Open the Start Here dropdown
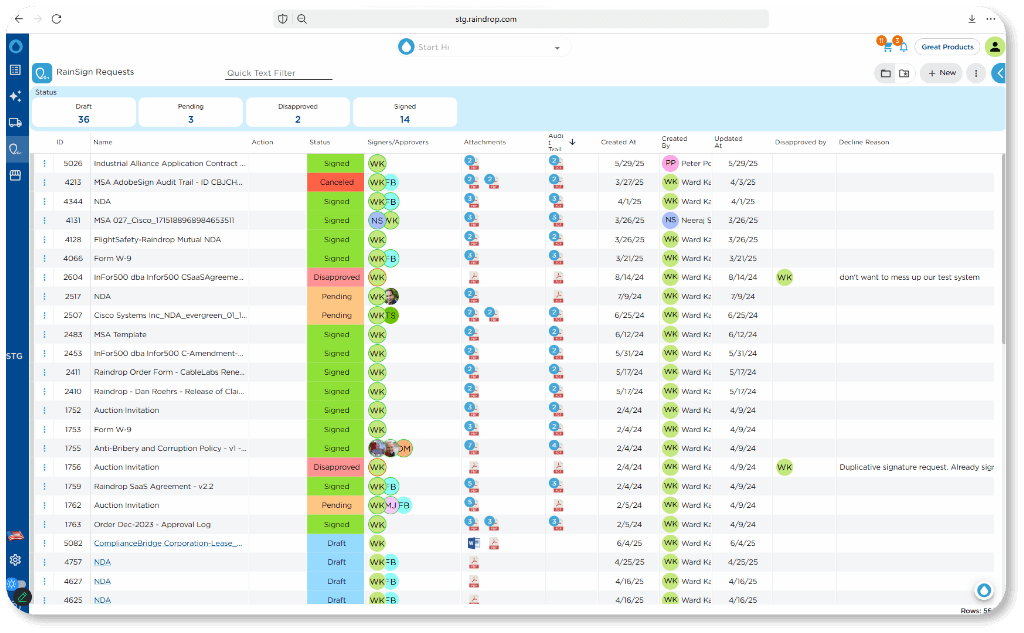This screenshot has width=1024, height=633. tap(480, 47)
